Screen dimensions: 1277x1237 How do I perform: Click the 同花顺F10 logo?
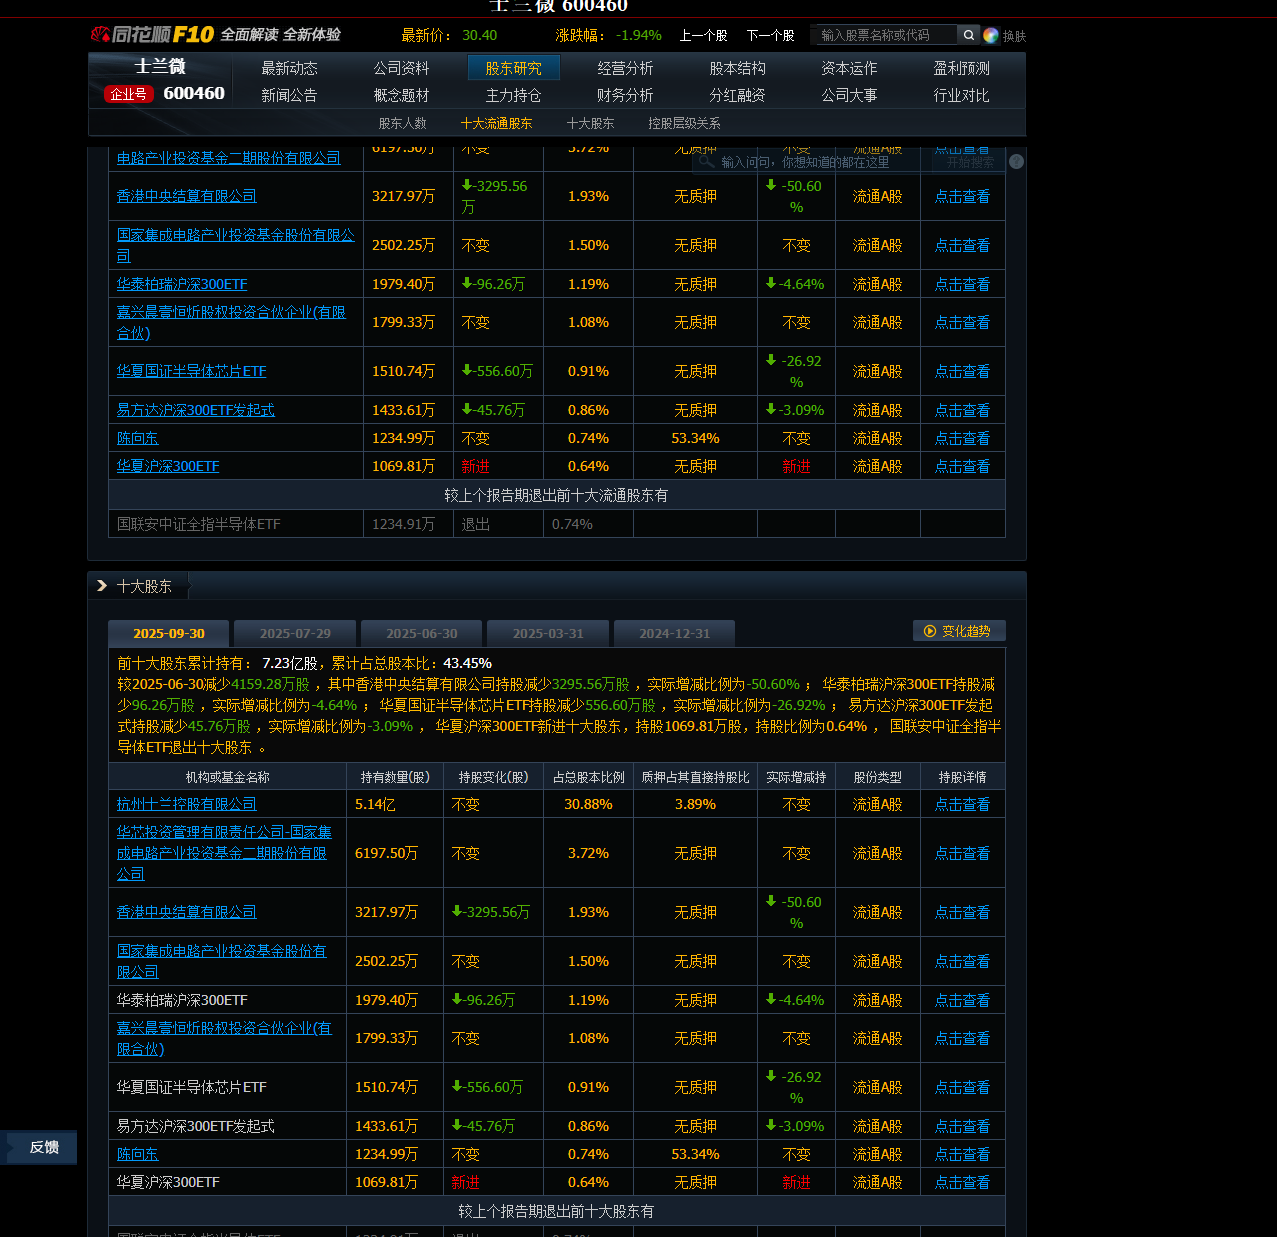(152, 35)
